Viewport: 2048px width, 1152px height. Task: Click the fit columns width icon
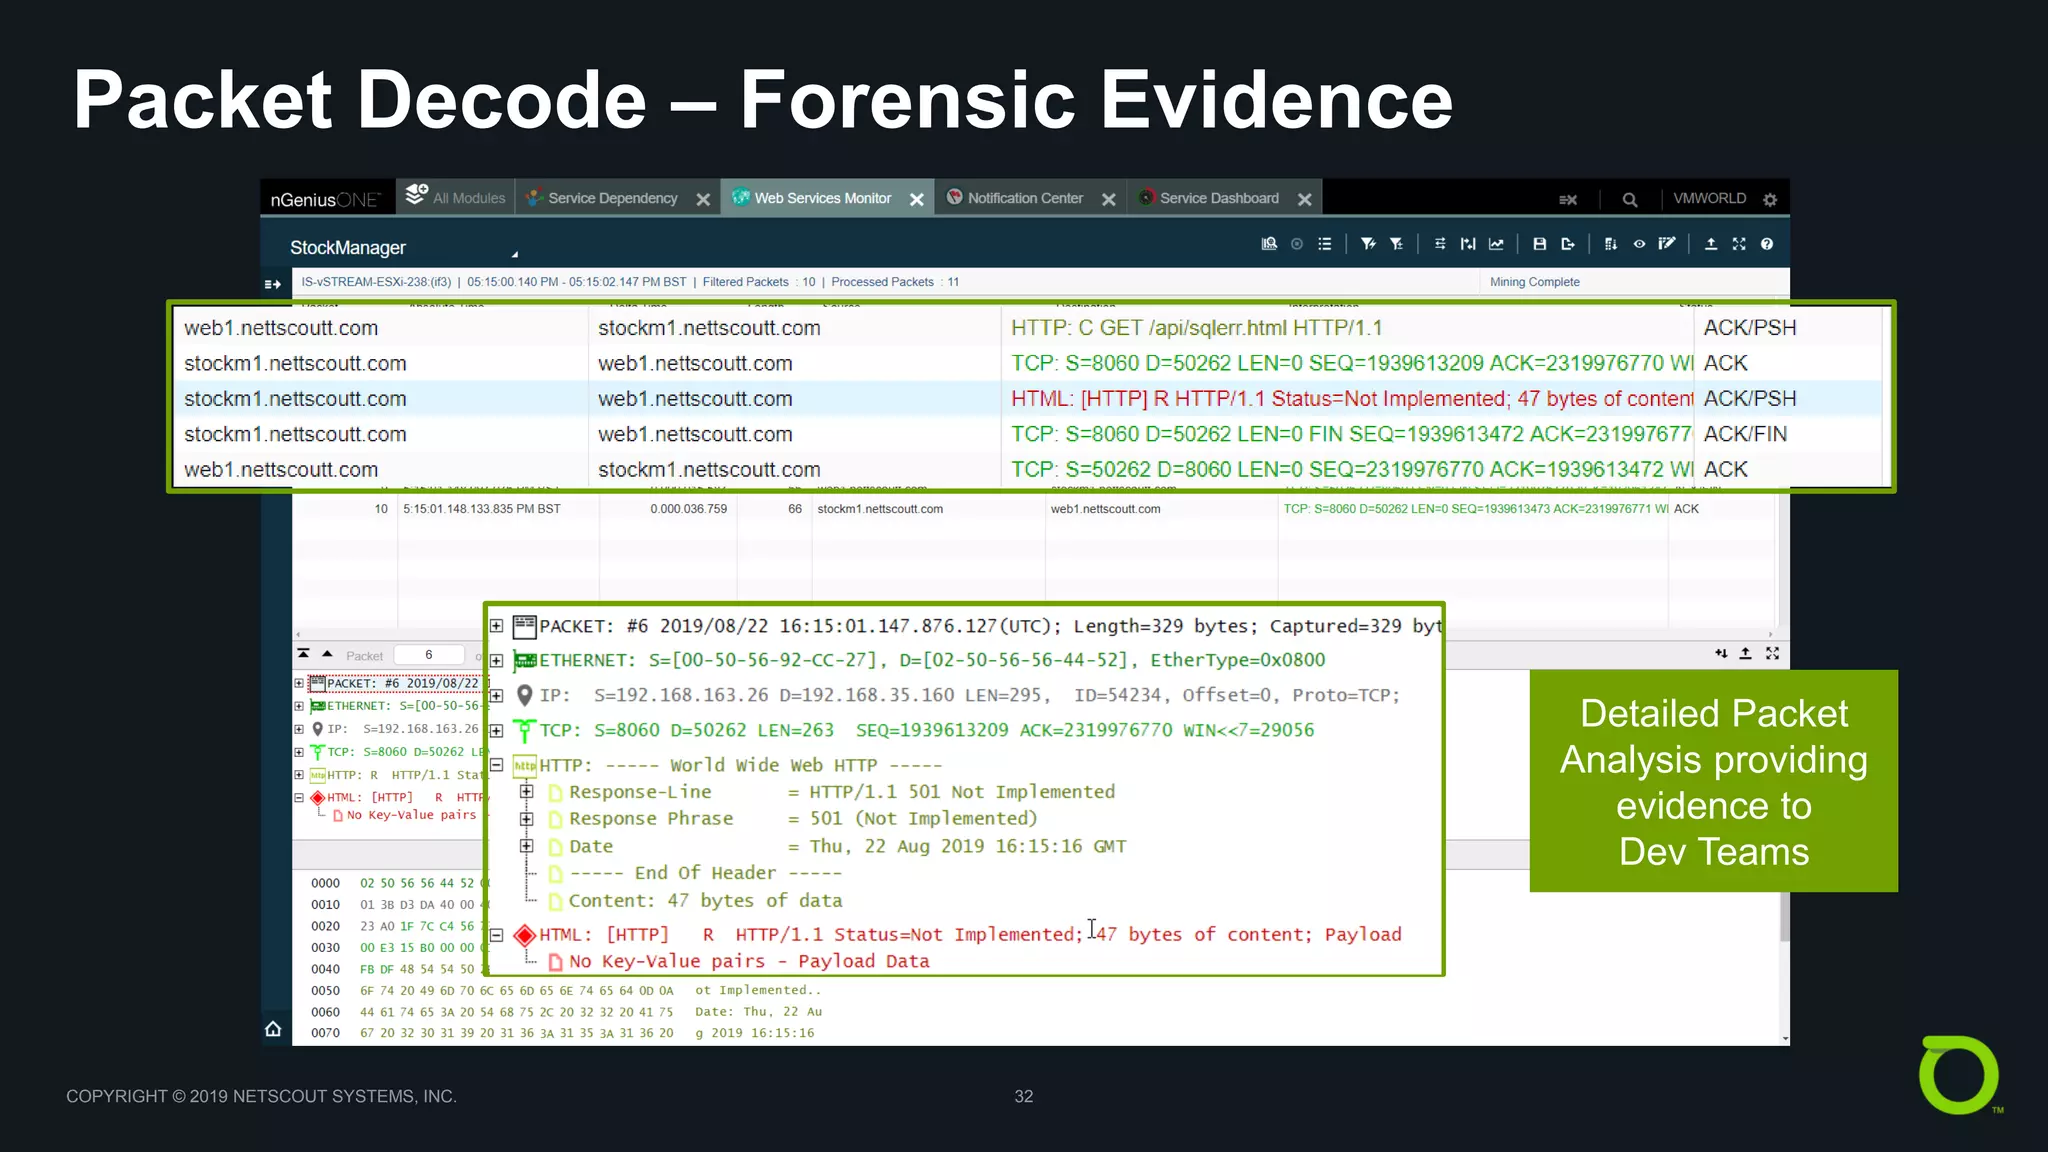click(1468, 244)
